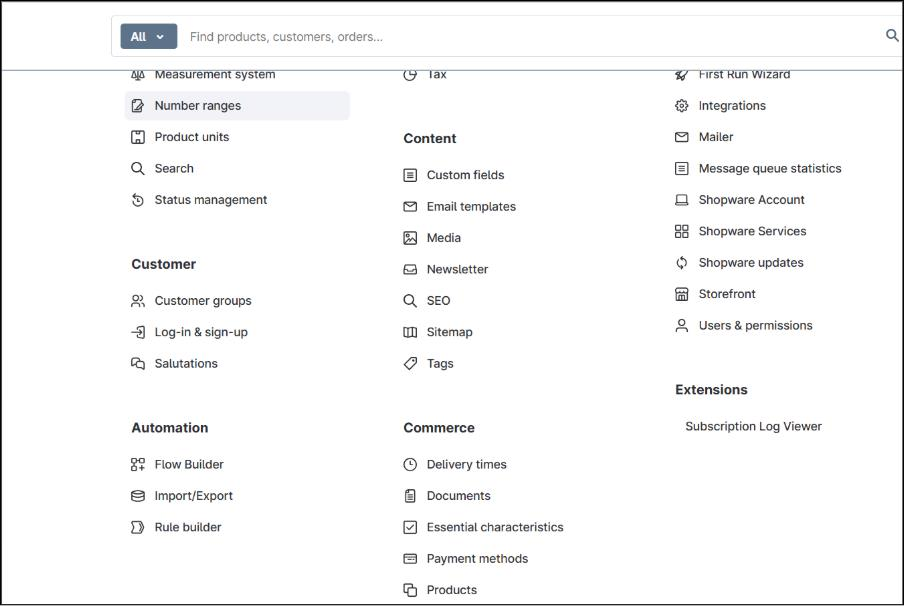Select the SEO magnifier icon
The width and height of the screenshot is (904, 606).
409,300
